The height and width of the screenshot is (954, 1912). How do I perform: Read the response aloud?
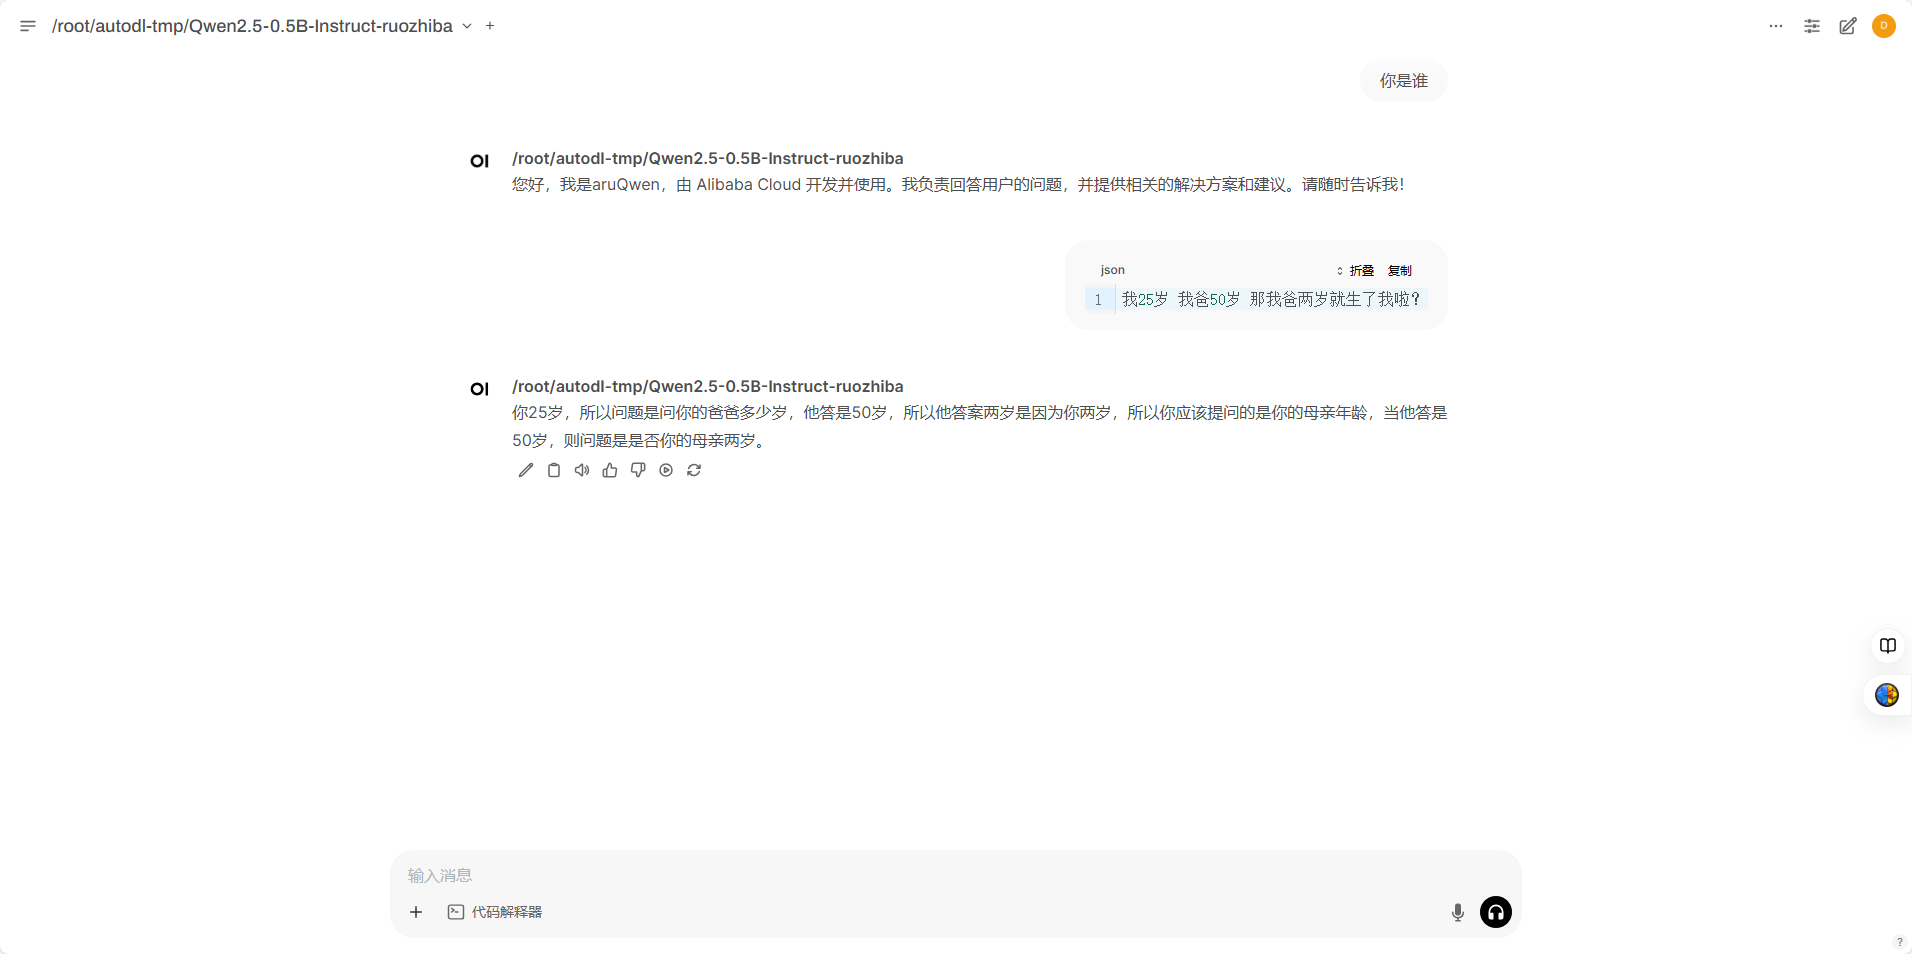pyautogui.click(x=582, y=470)
